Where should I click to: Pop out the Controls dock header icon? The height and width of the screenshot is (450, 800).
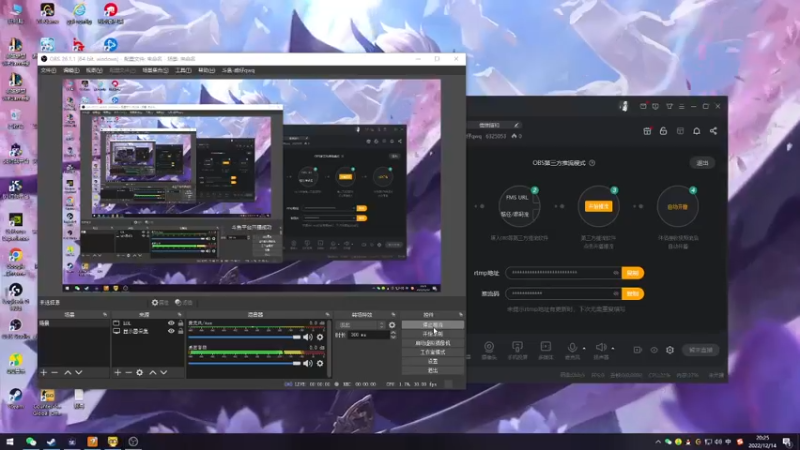pyautogui.click(x=461, y=315)
